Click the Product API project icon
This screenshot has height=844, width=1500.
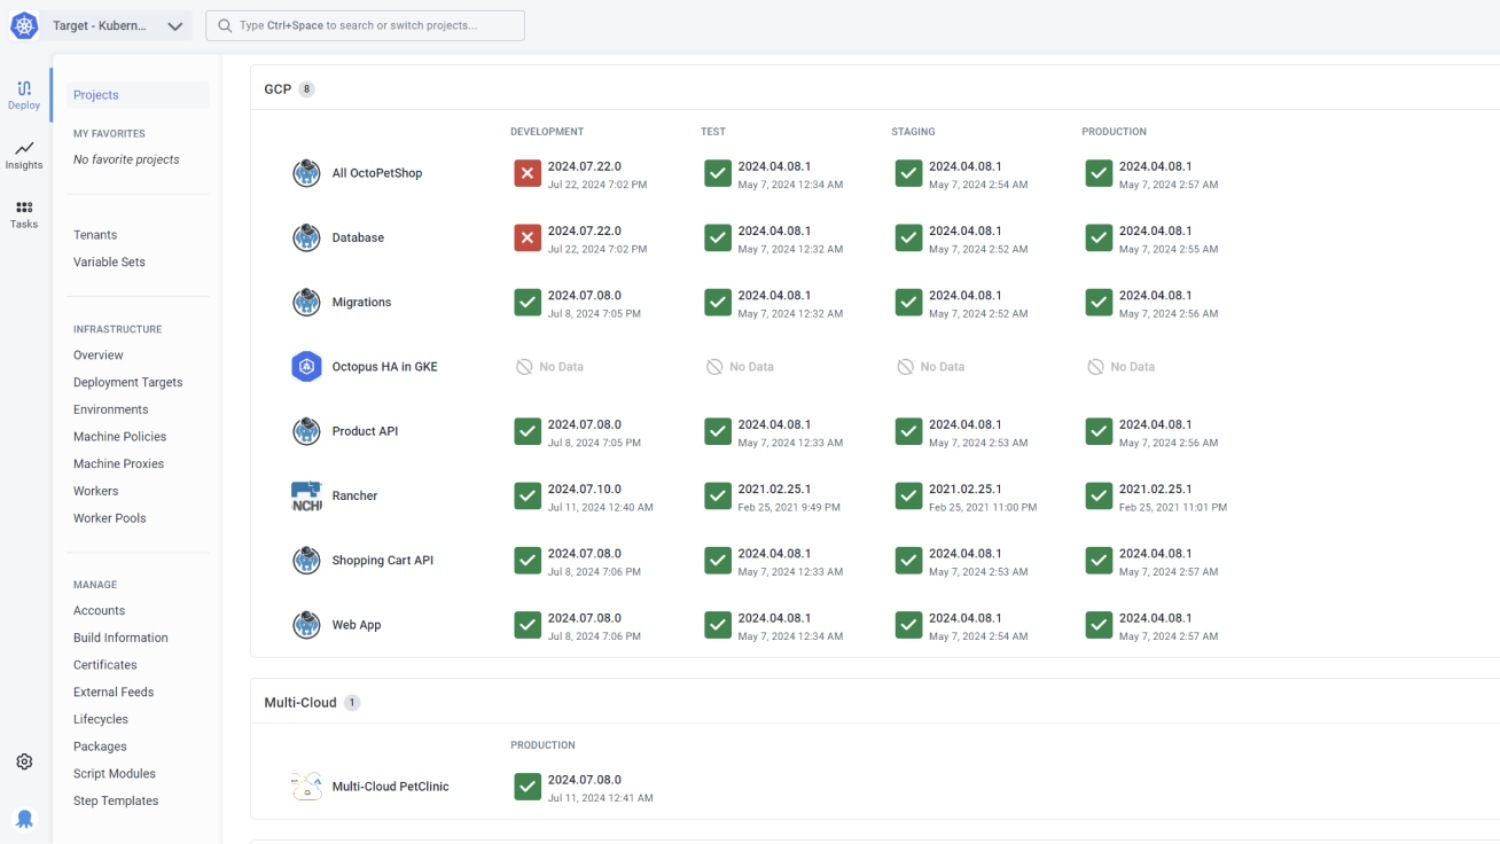pos(306,431)
